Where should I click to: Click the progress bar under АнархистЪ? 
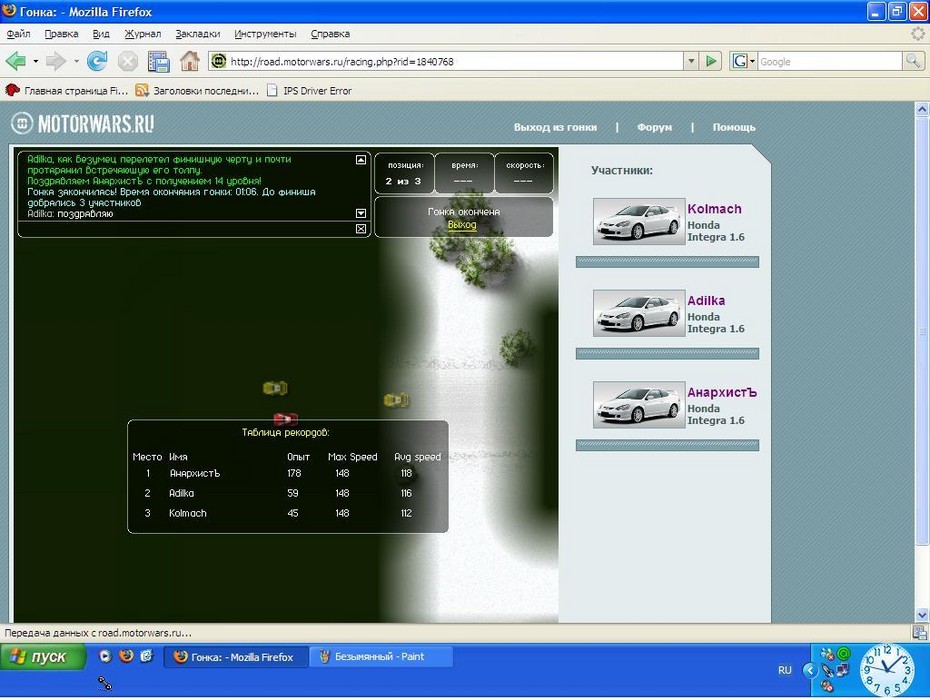coord(667,445)
